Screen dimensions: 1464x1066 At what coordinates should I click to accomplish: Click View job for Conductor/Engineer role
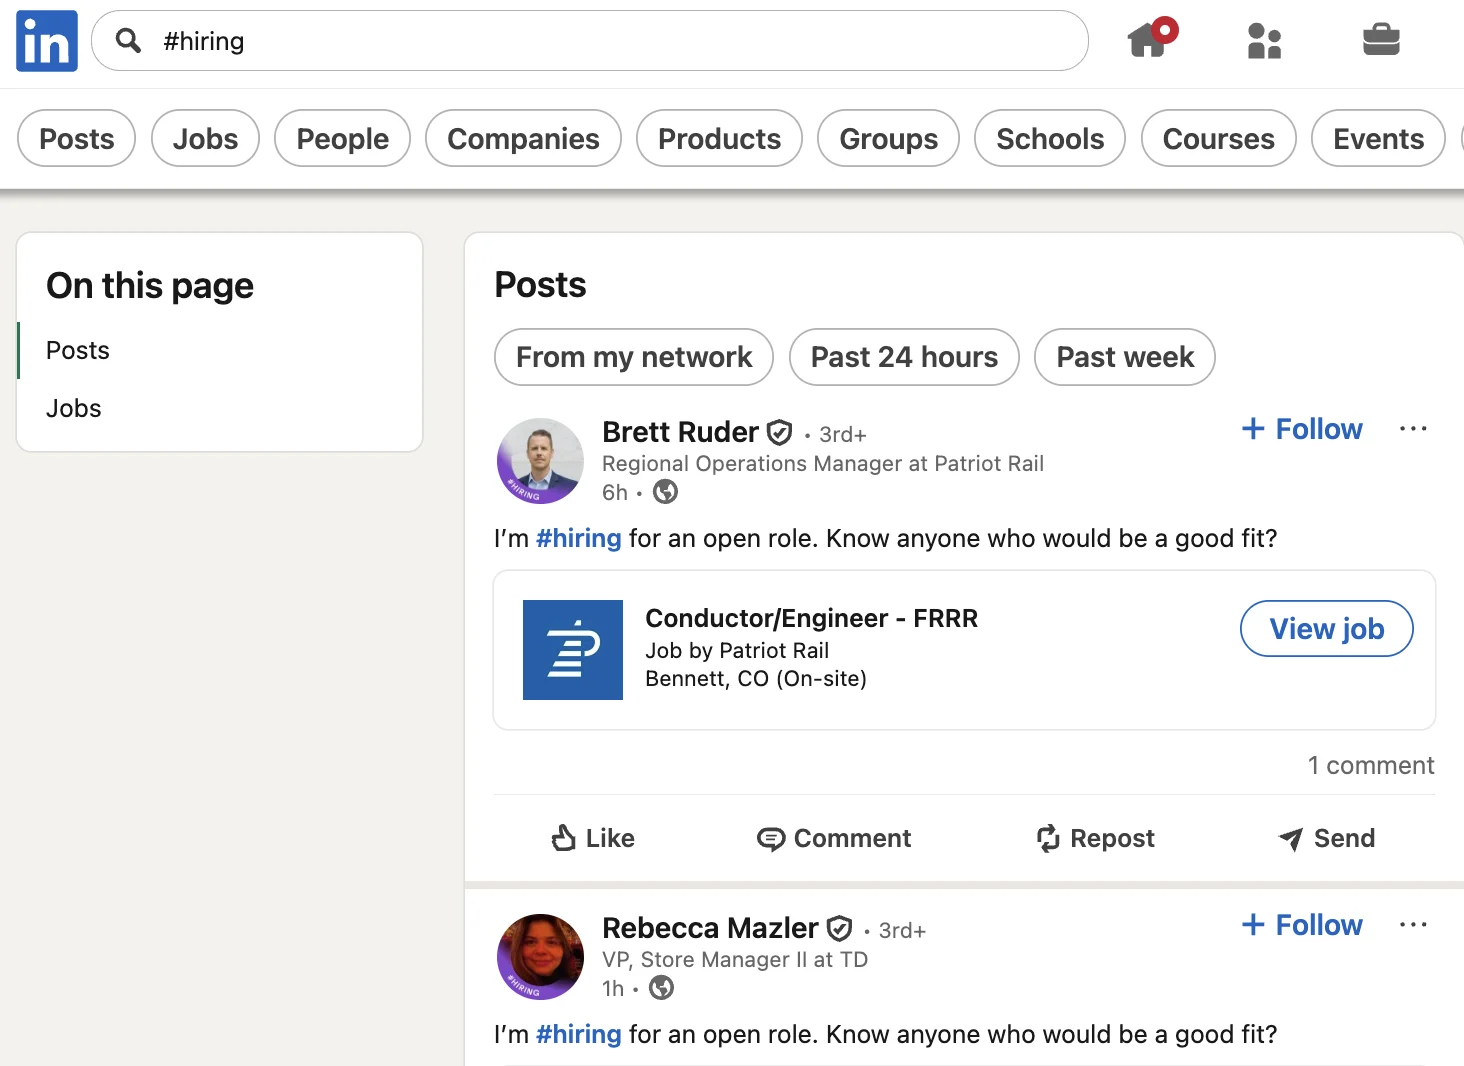pyautogui.click(x=1326, y=628)
